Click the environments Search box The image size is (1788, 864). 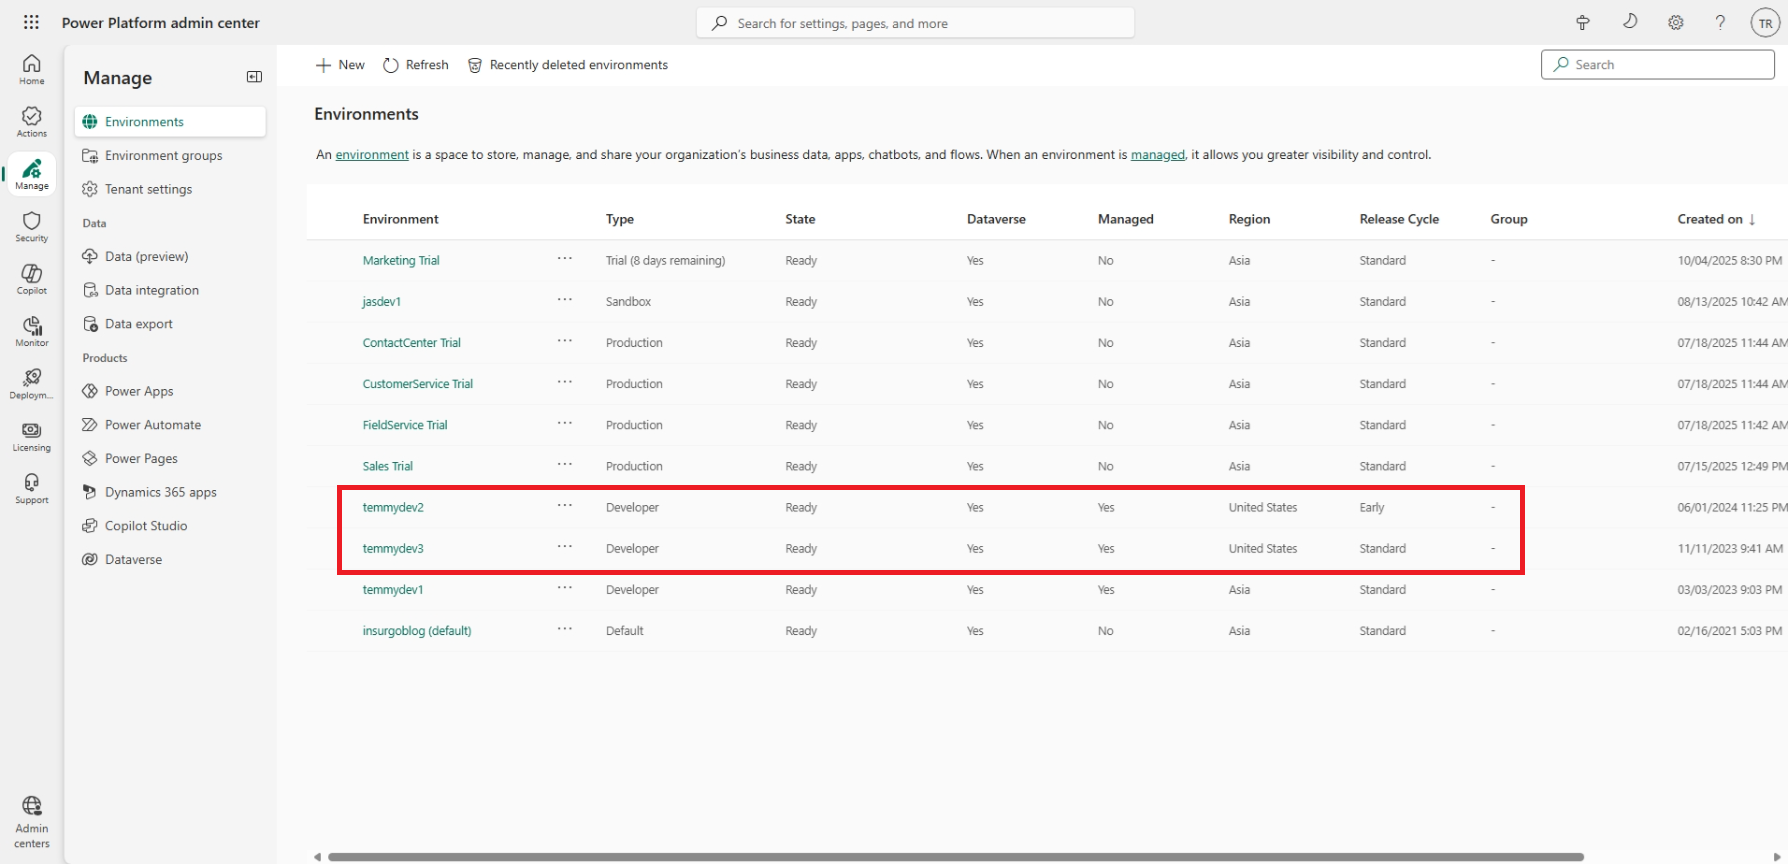1658,64
